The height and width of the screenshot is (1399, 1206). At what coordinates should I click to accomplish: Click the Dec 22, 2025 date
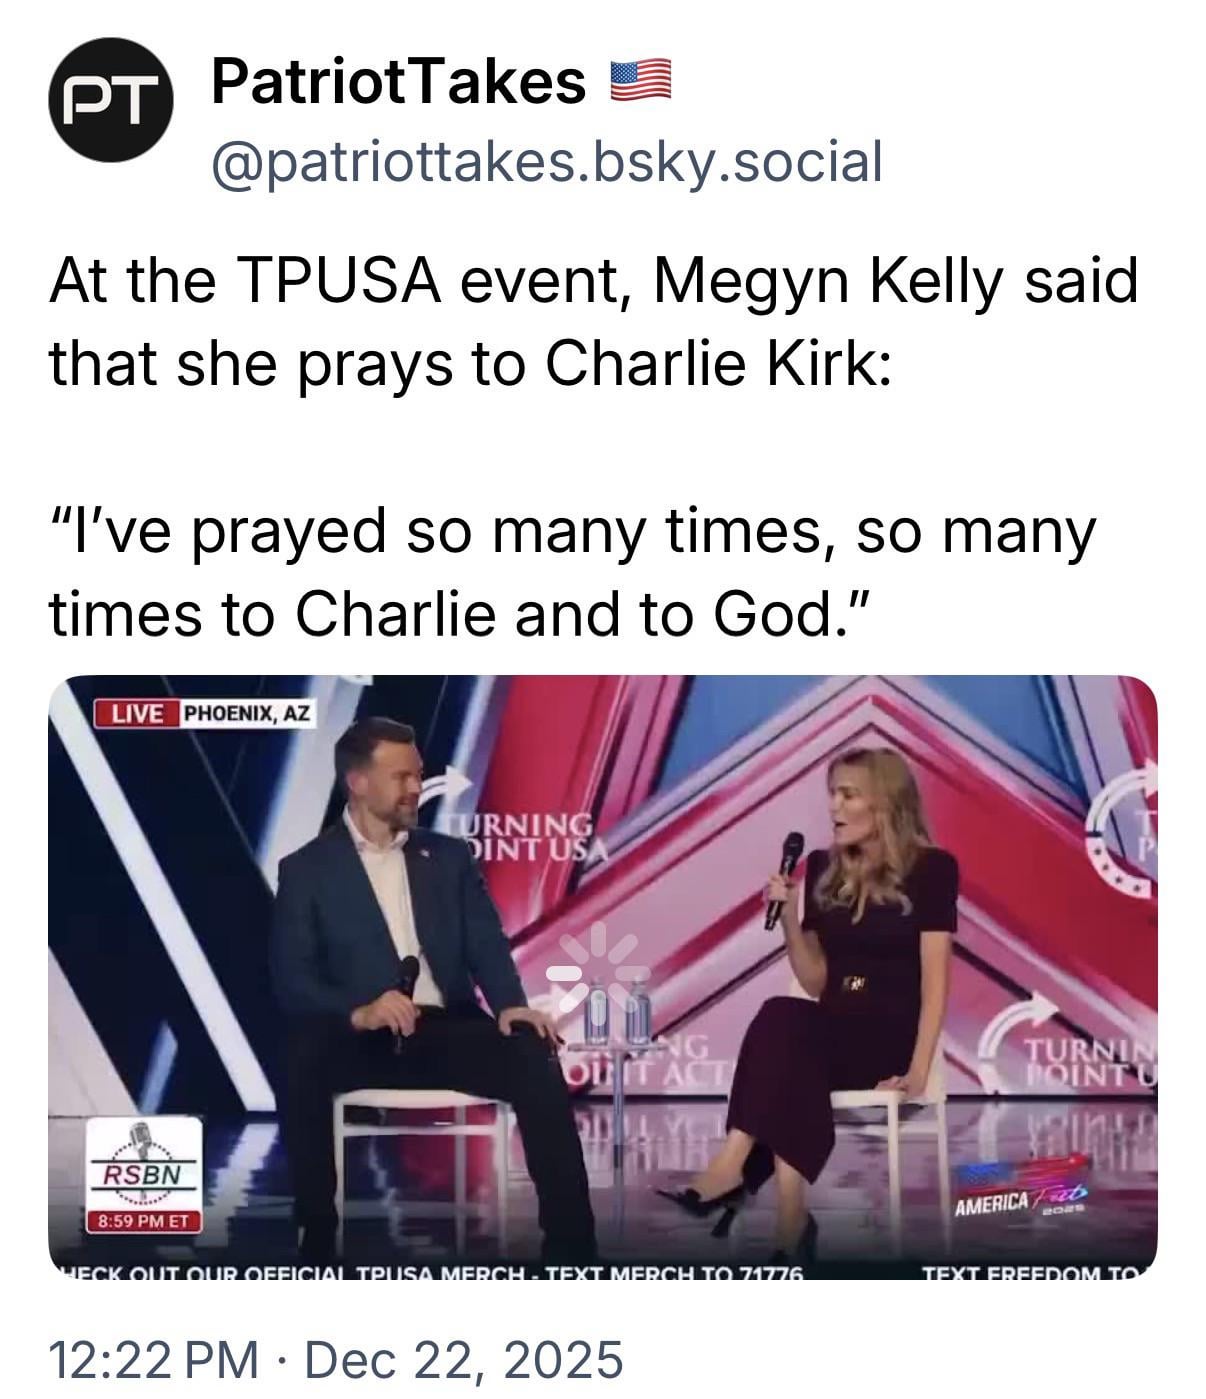(464, 1359)
